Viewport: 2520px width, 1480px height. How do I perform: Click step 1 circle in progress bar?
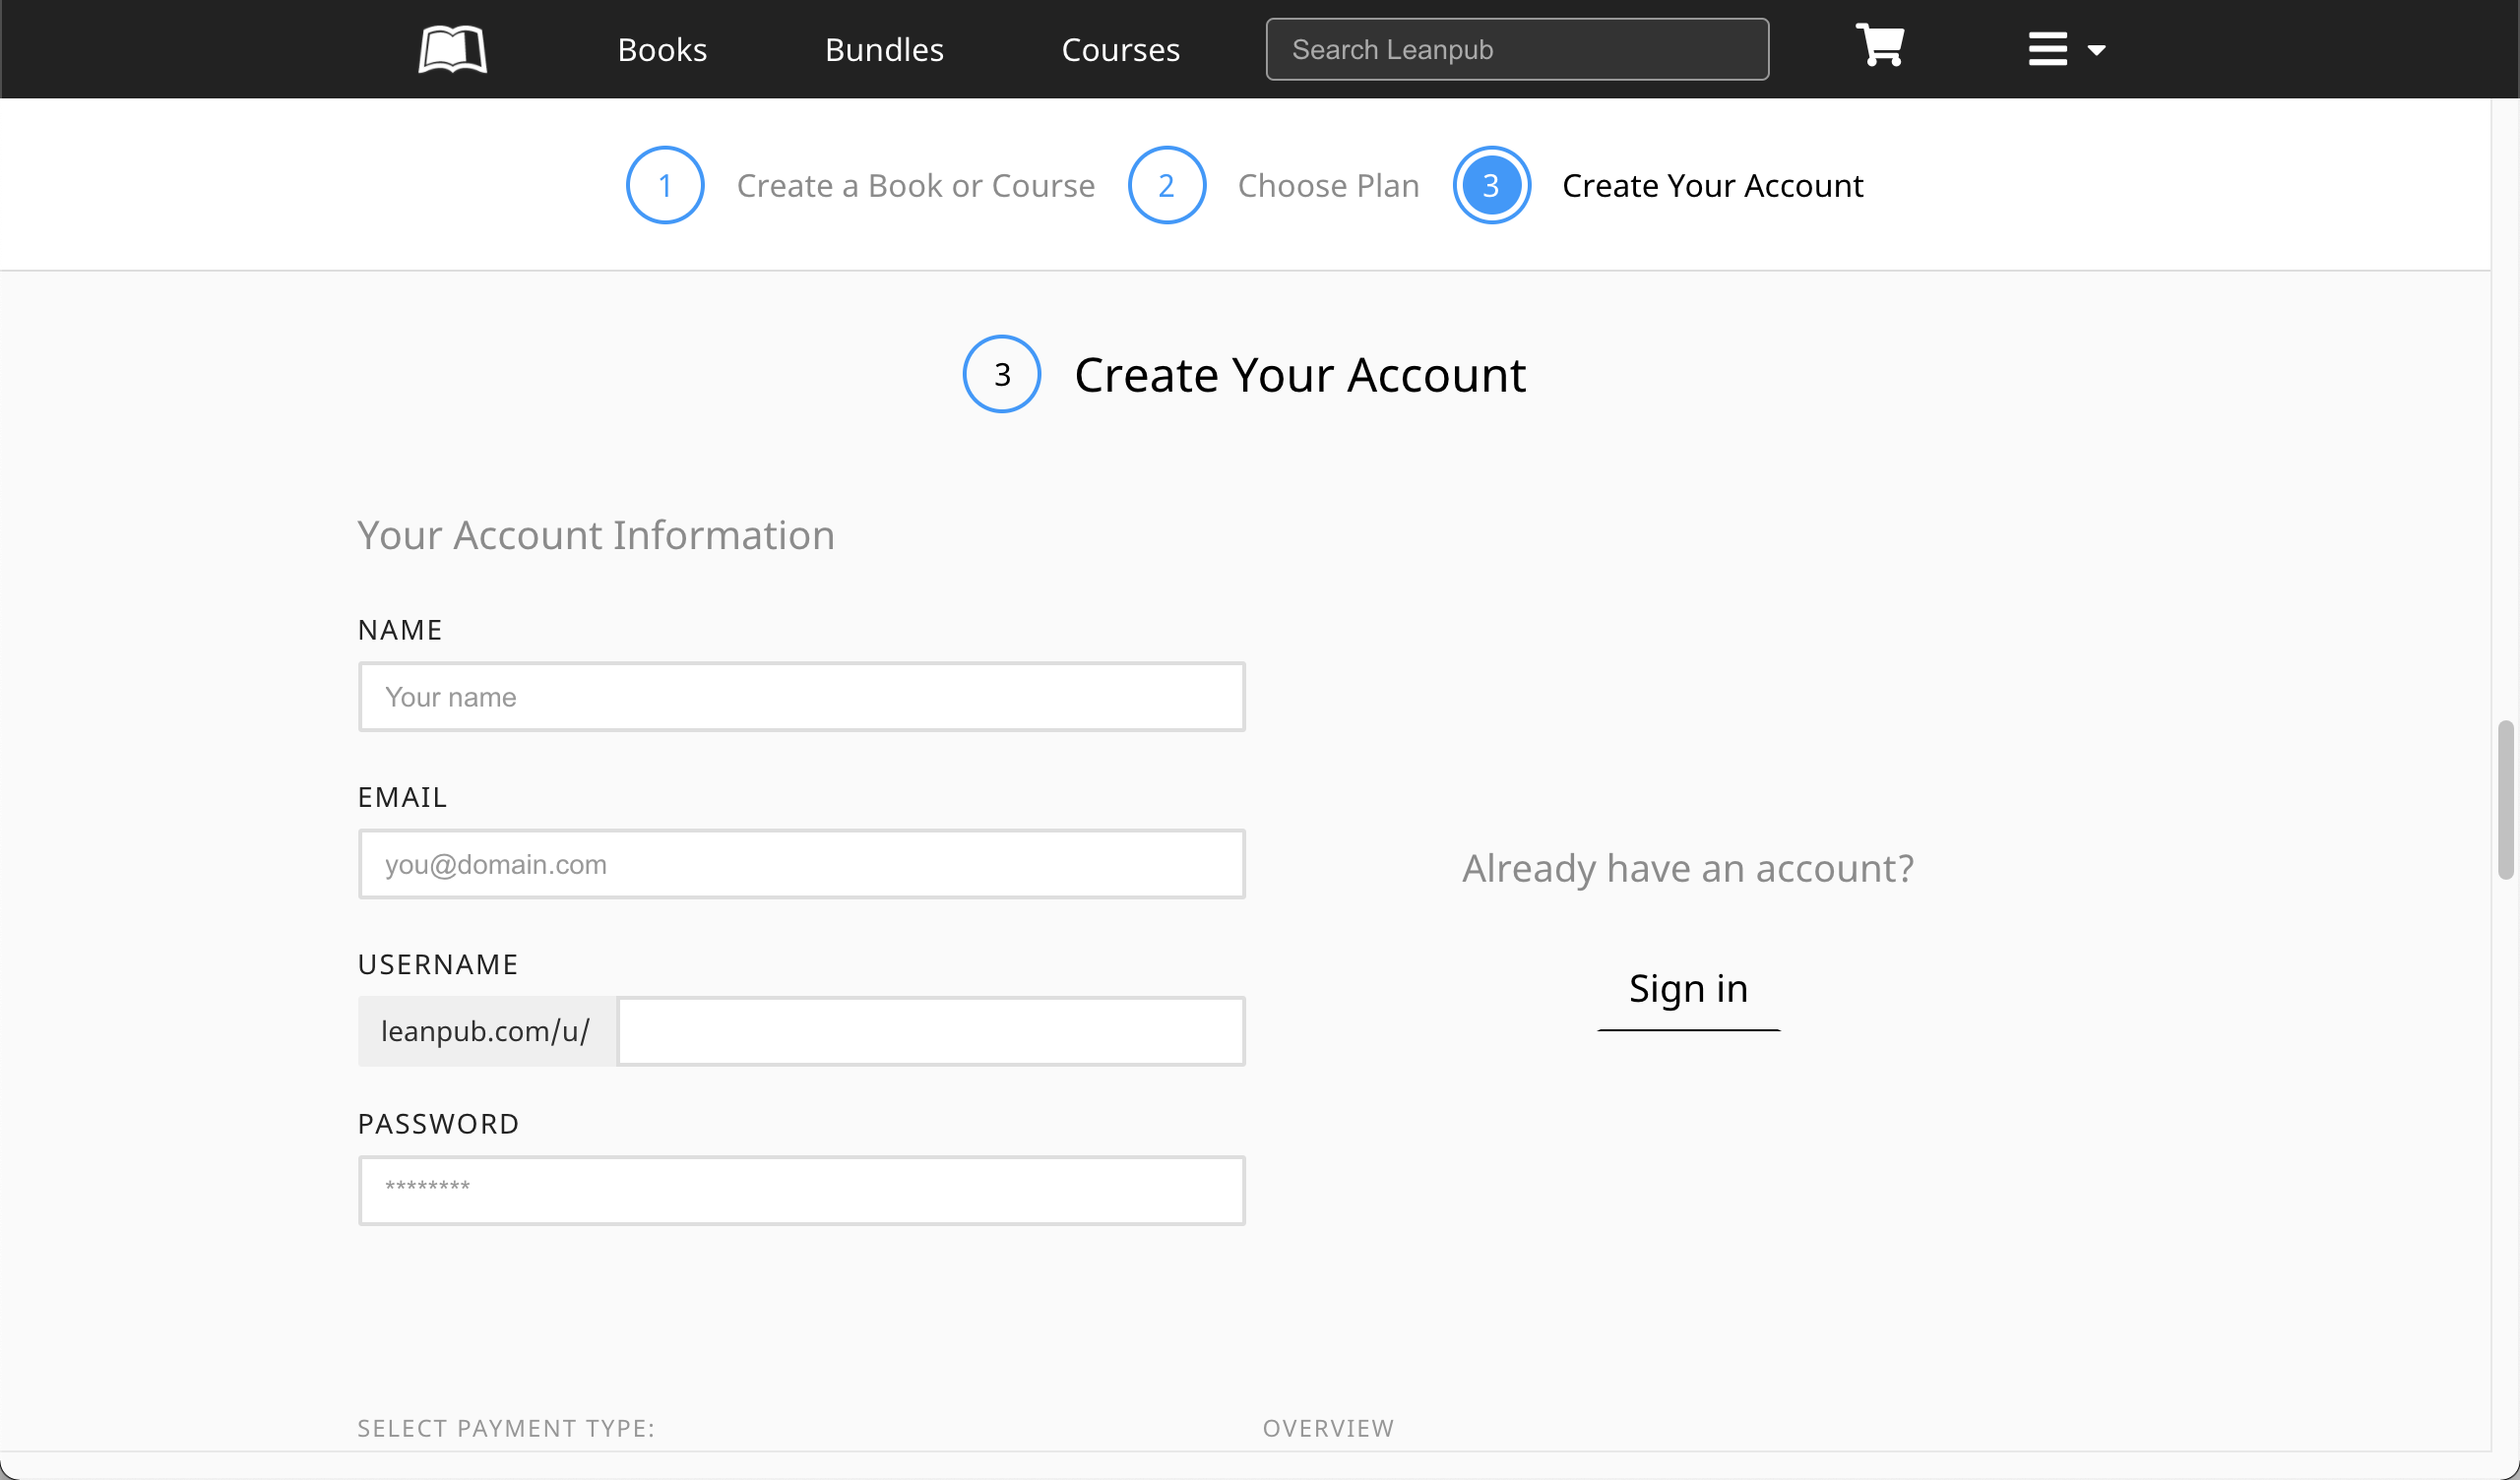coord(665,186)
